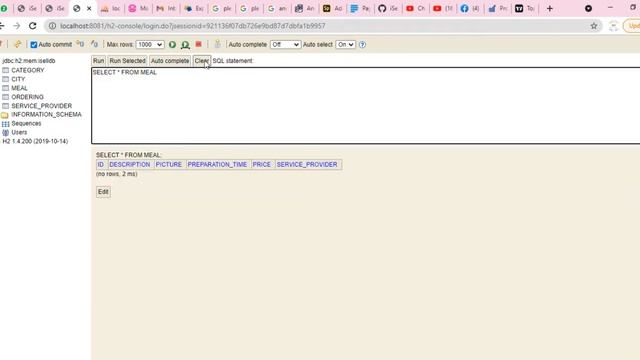This screenshot has height=360, width=640.
Task: Click the Clear button
Action: click(202, 61)
